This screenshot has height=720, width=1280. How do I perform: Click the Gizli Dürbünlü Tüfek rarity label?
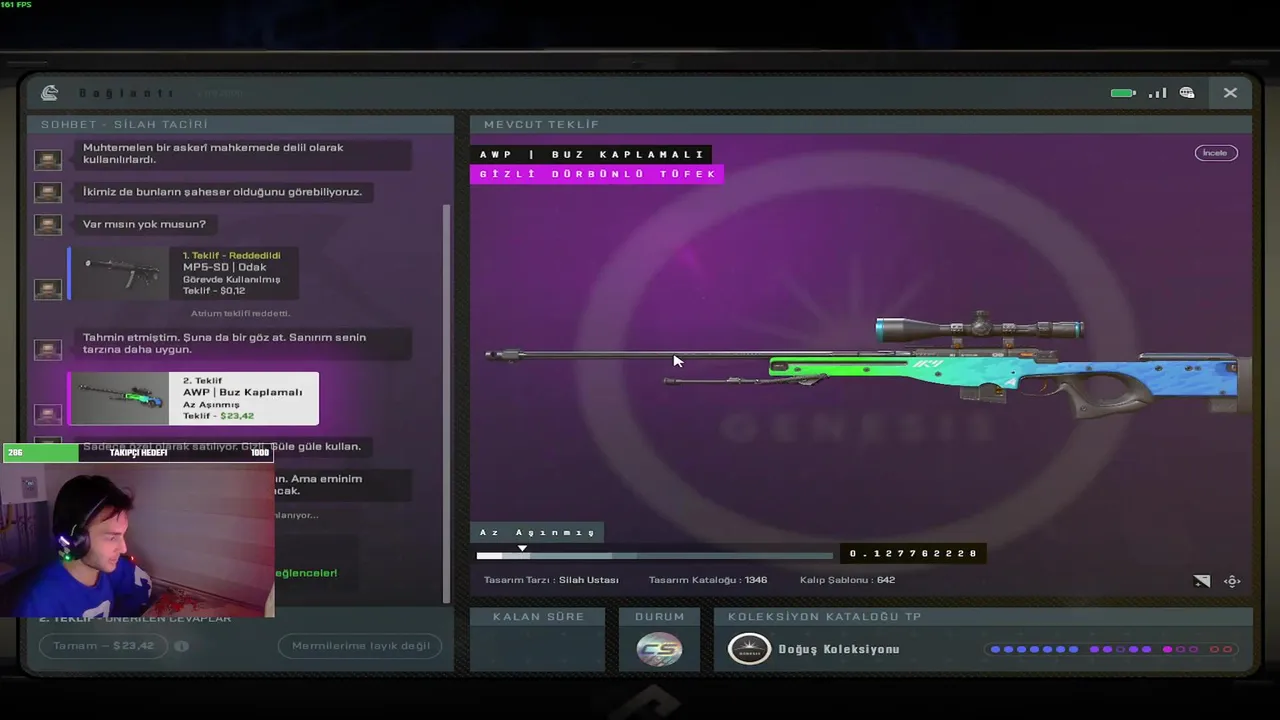click(x=597, y=174)
